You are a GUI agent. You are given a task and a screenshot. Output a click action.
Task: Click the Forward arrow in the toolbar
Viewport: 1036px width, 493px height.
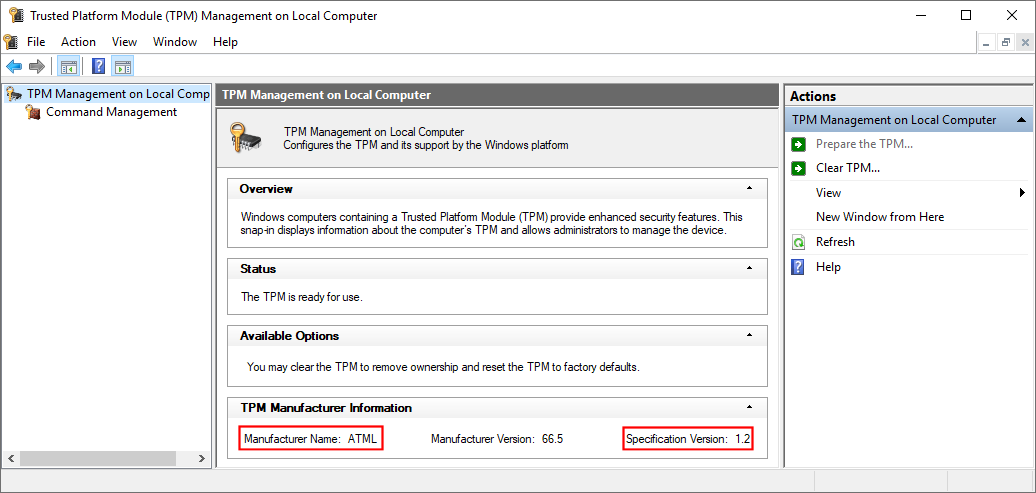point(37,67)
